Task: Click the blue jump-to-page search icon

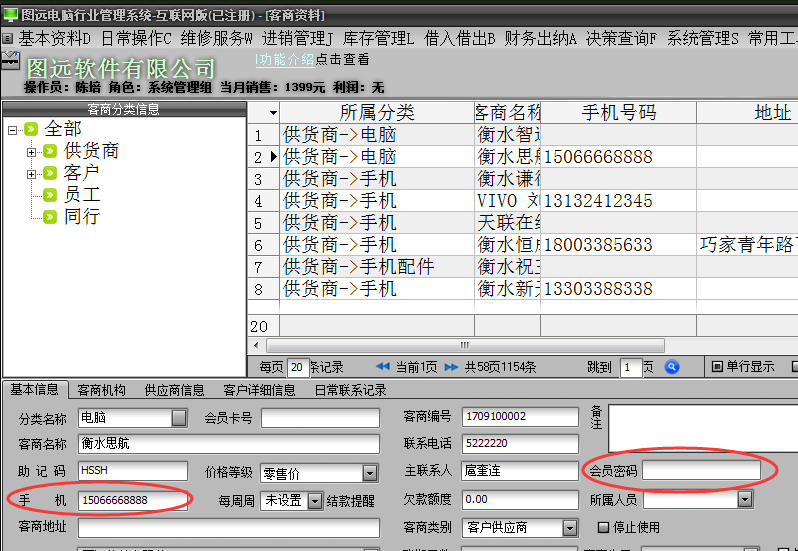Action: click(x=672, y=367)
